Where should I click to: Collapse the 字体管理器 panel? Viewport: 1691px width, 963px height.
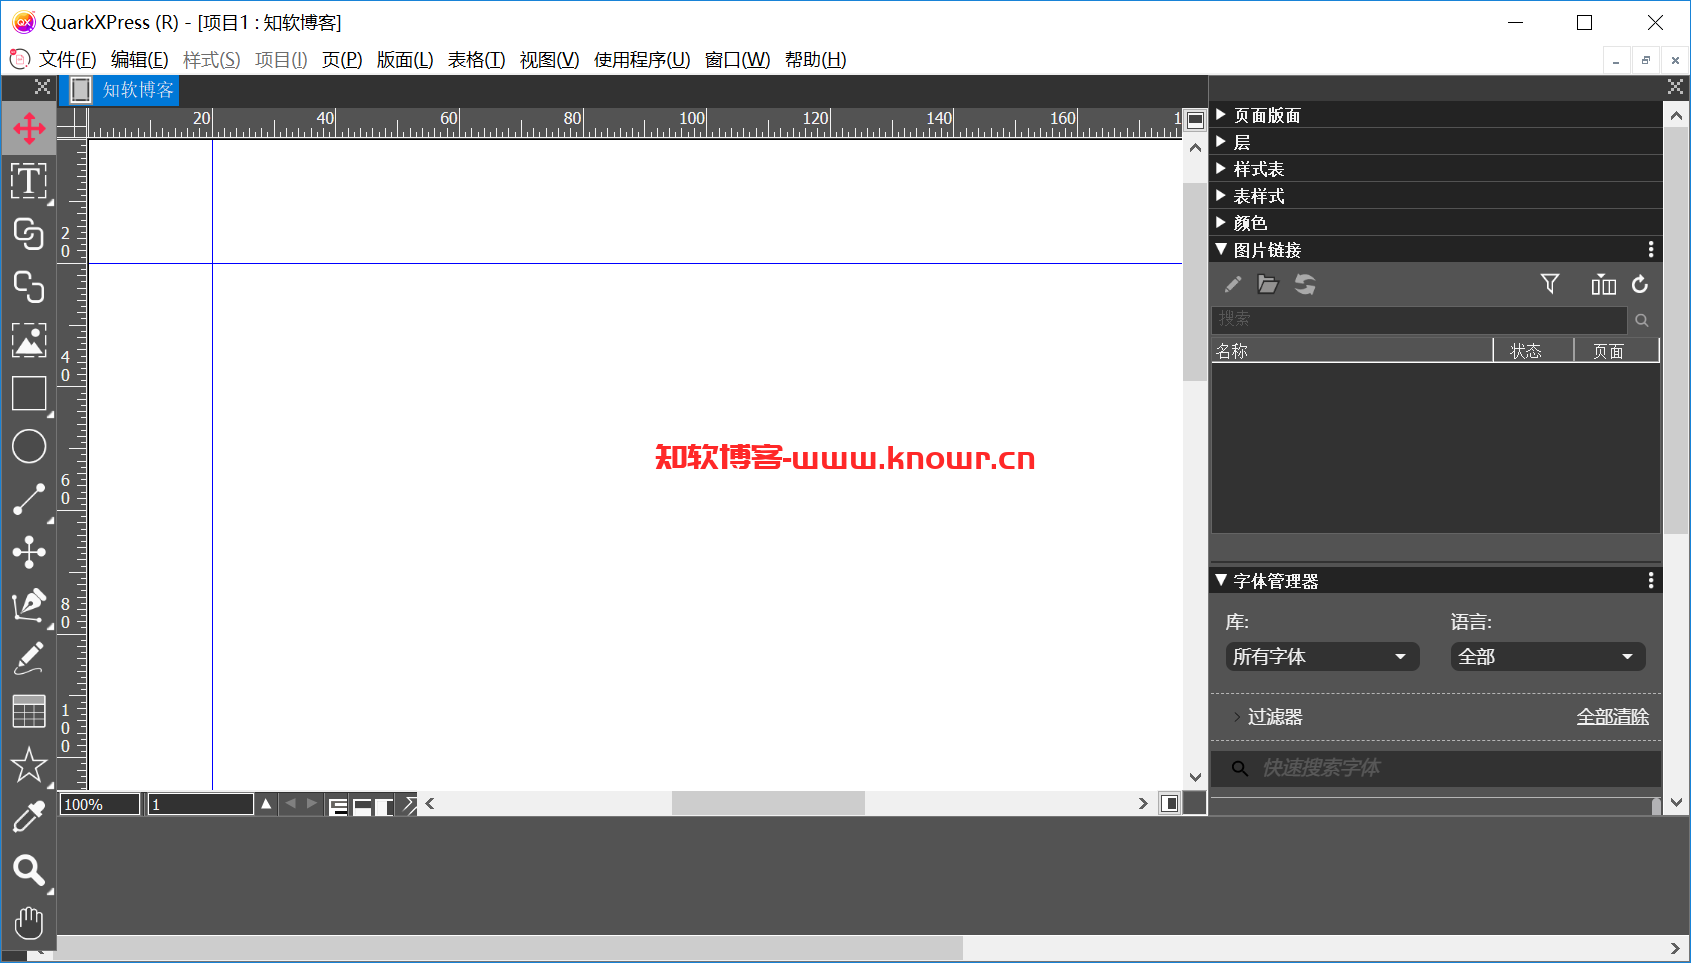[x=1221, y=580]
